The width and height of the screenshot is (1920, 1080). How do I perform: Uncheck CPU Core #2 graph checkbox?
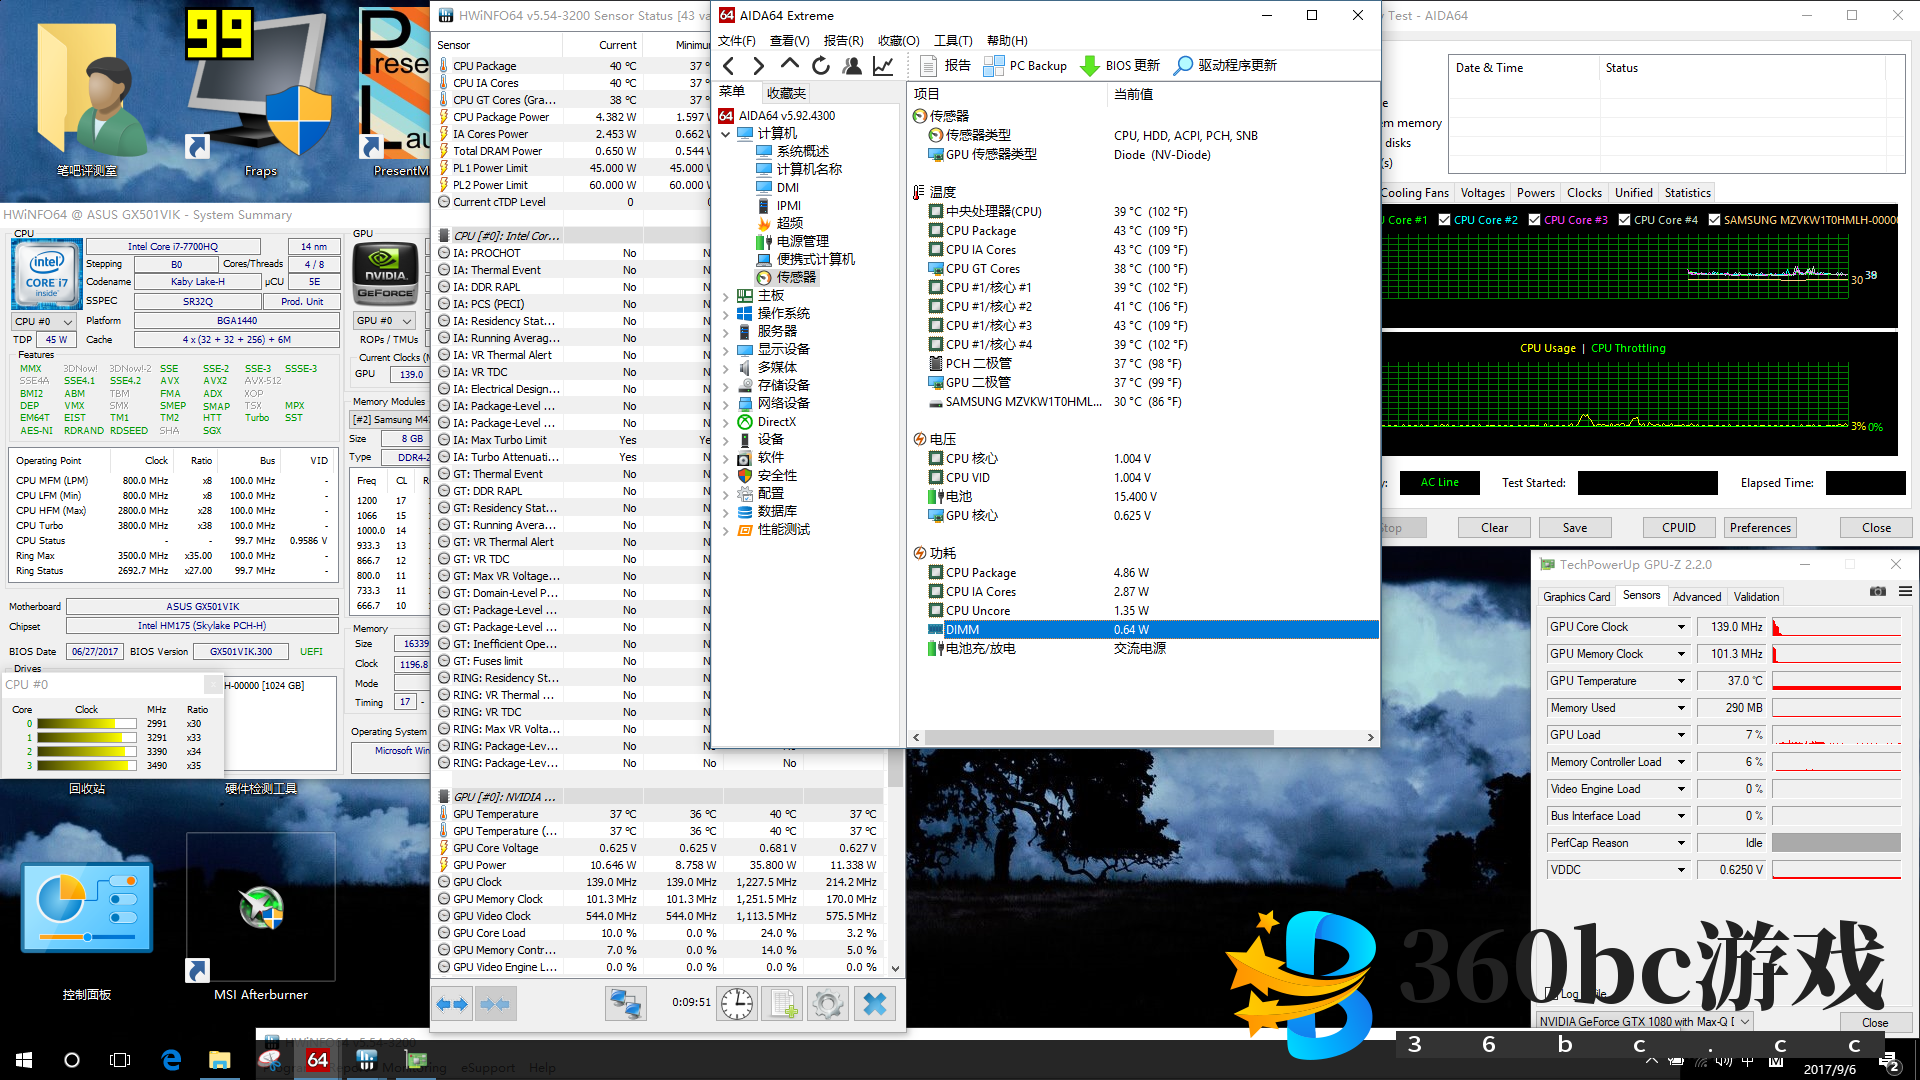1444,220
